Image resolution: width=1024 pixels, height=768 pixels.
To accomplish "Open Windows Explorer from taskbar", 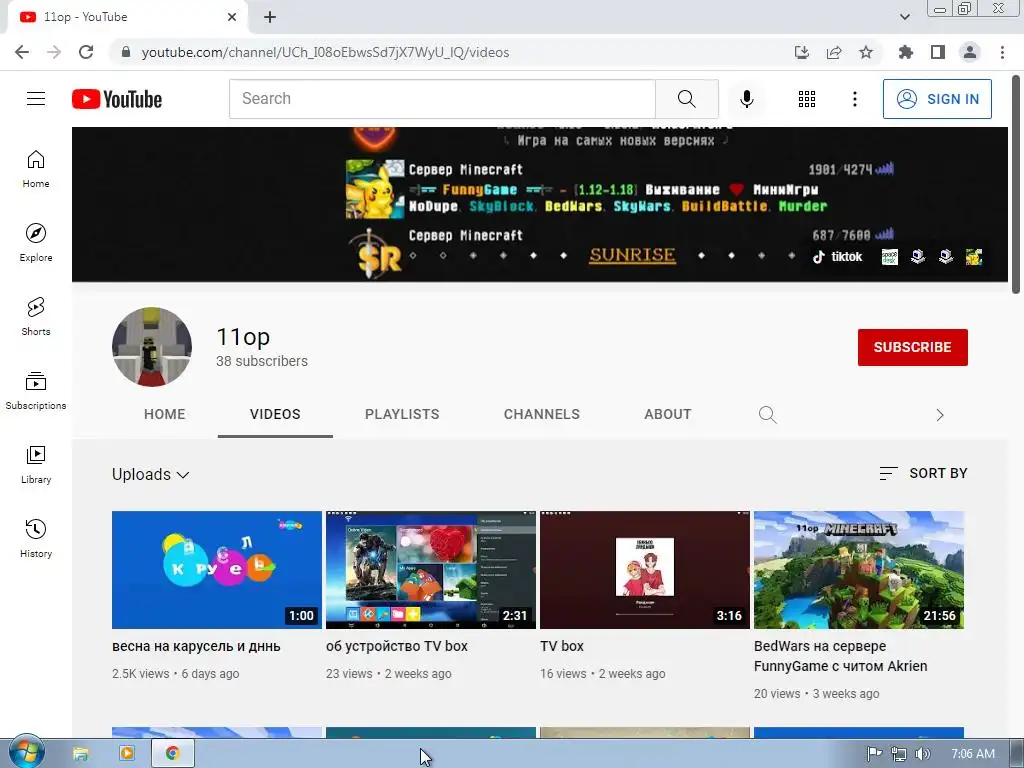I will pyautogui.click(x=80, y=753).
